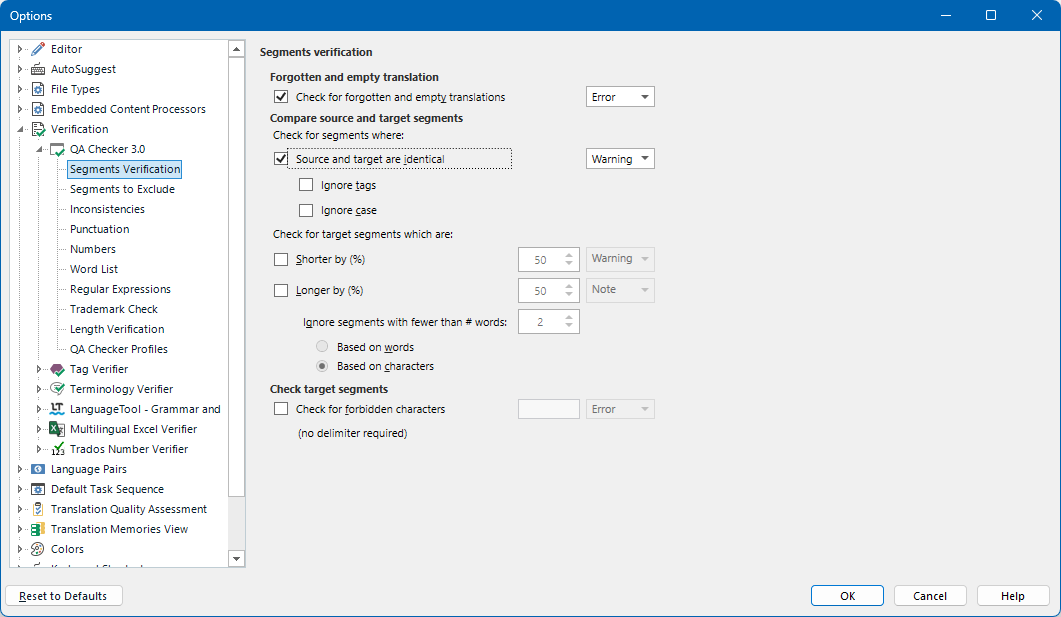Click the Tag Verifier purple tag icon

56,368
